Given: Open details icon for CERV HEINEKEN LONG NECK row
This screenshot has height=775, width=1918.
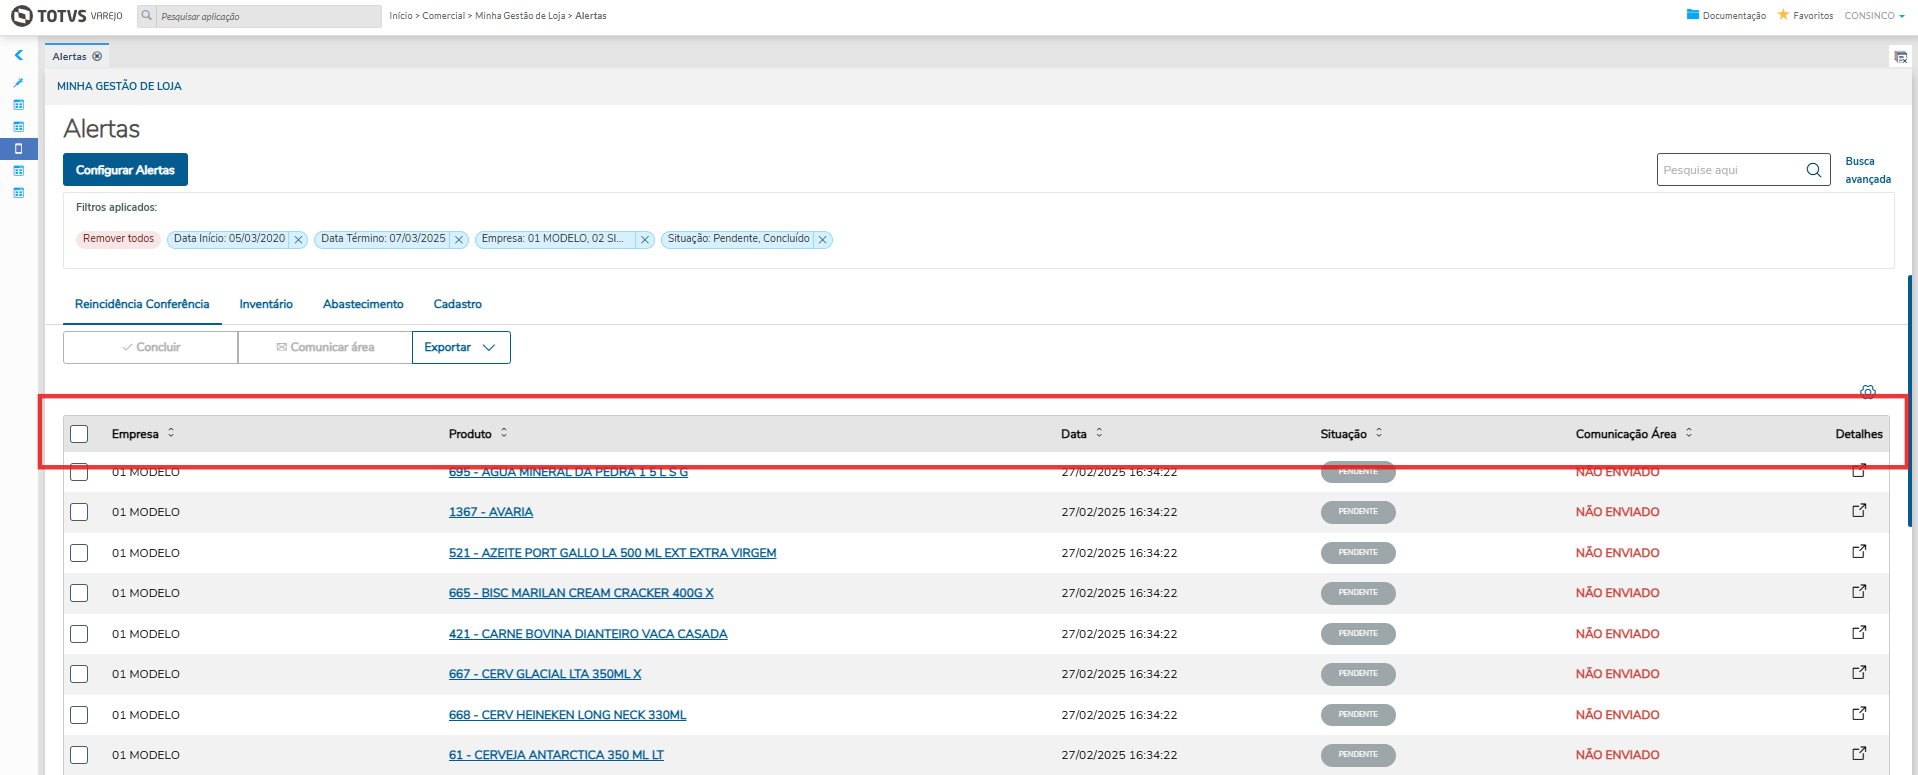Looking at the screenshot, I should tap(1859, 714).
